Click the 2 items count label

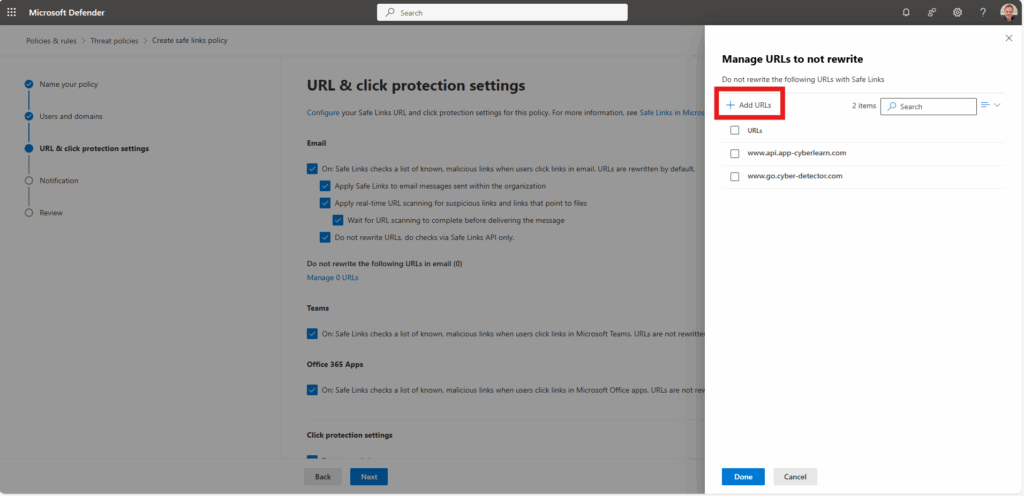[864, 106]
